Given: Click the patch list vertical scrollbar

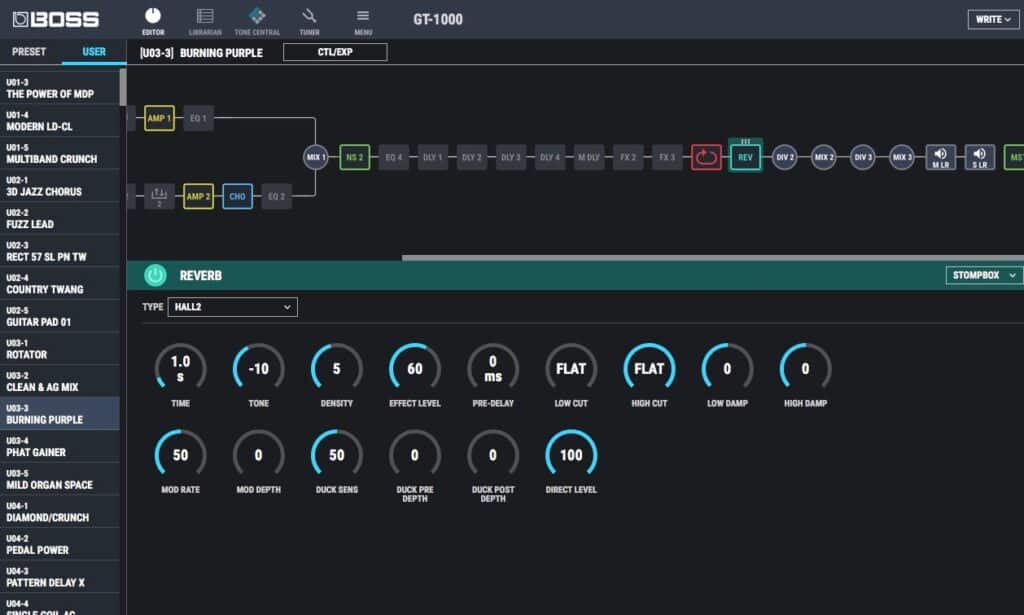Looking at the screenshot, I should click(123, 87).
